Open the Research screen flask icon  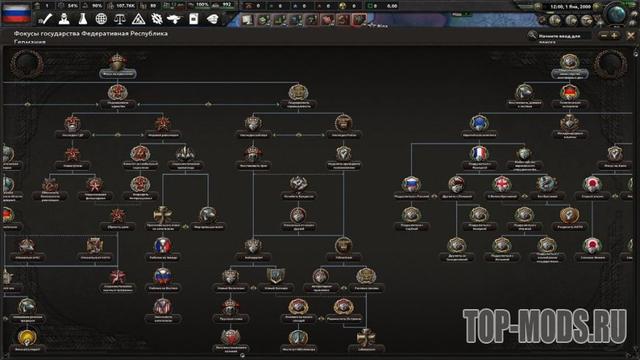tap(83, 19)
